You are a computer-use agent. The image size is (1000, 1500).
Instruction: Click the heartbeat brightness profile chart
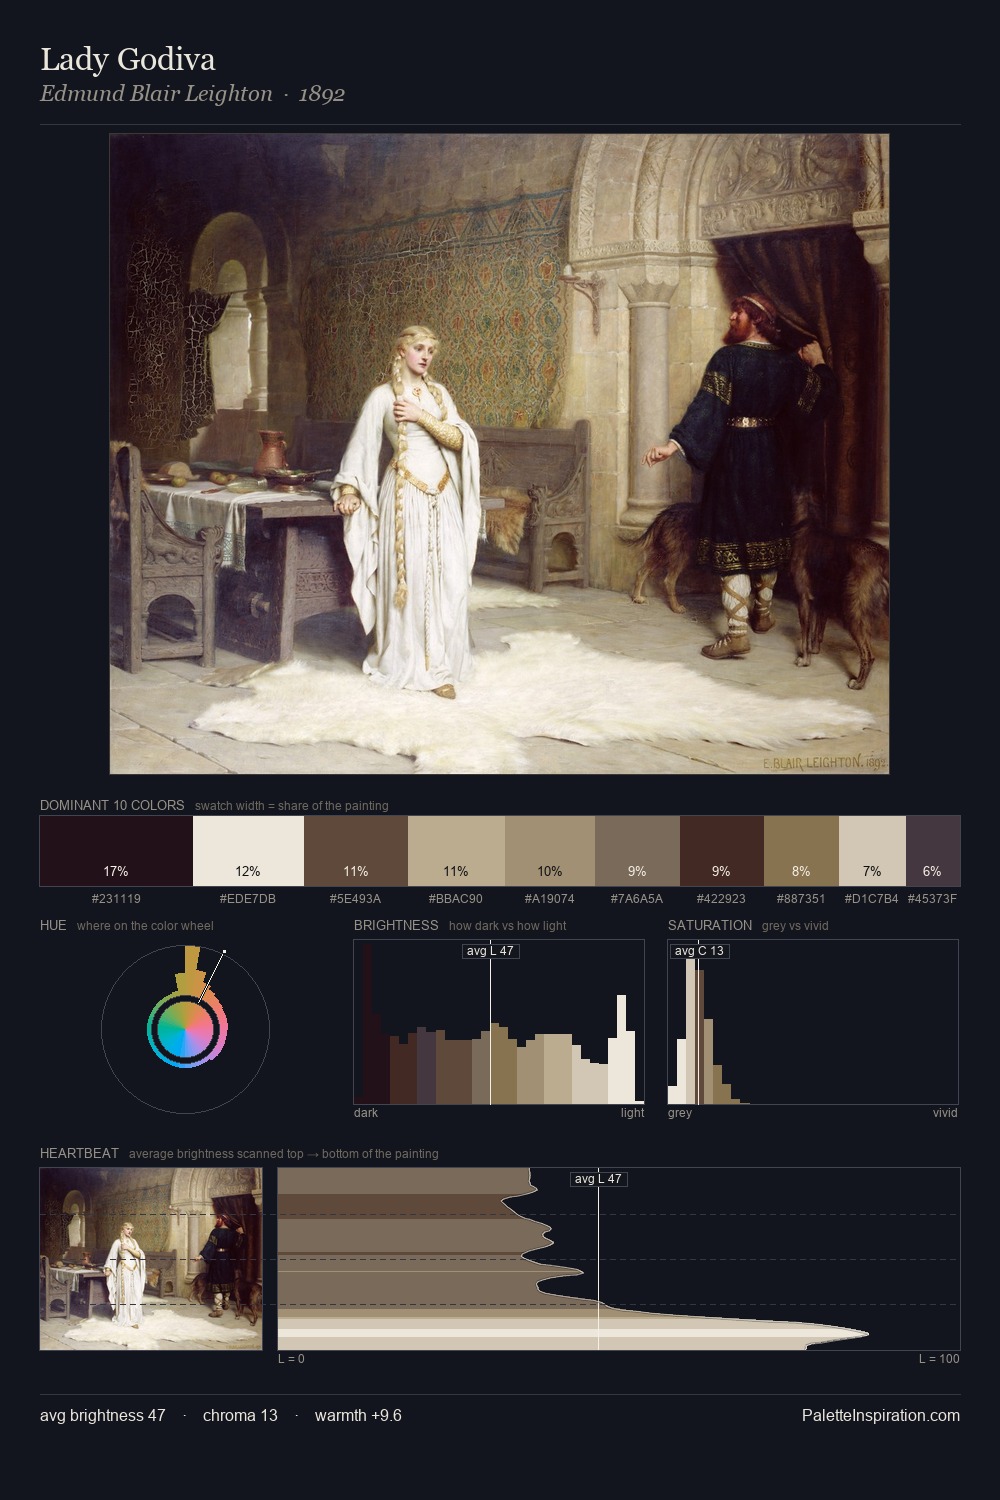tap(619, 1259)
